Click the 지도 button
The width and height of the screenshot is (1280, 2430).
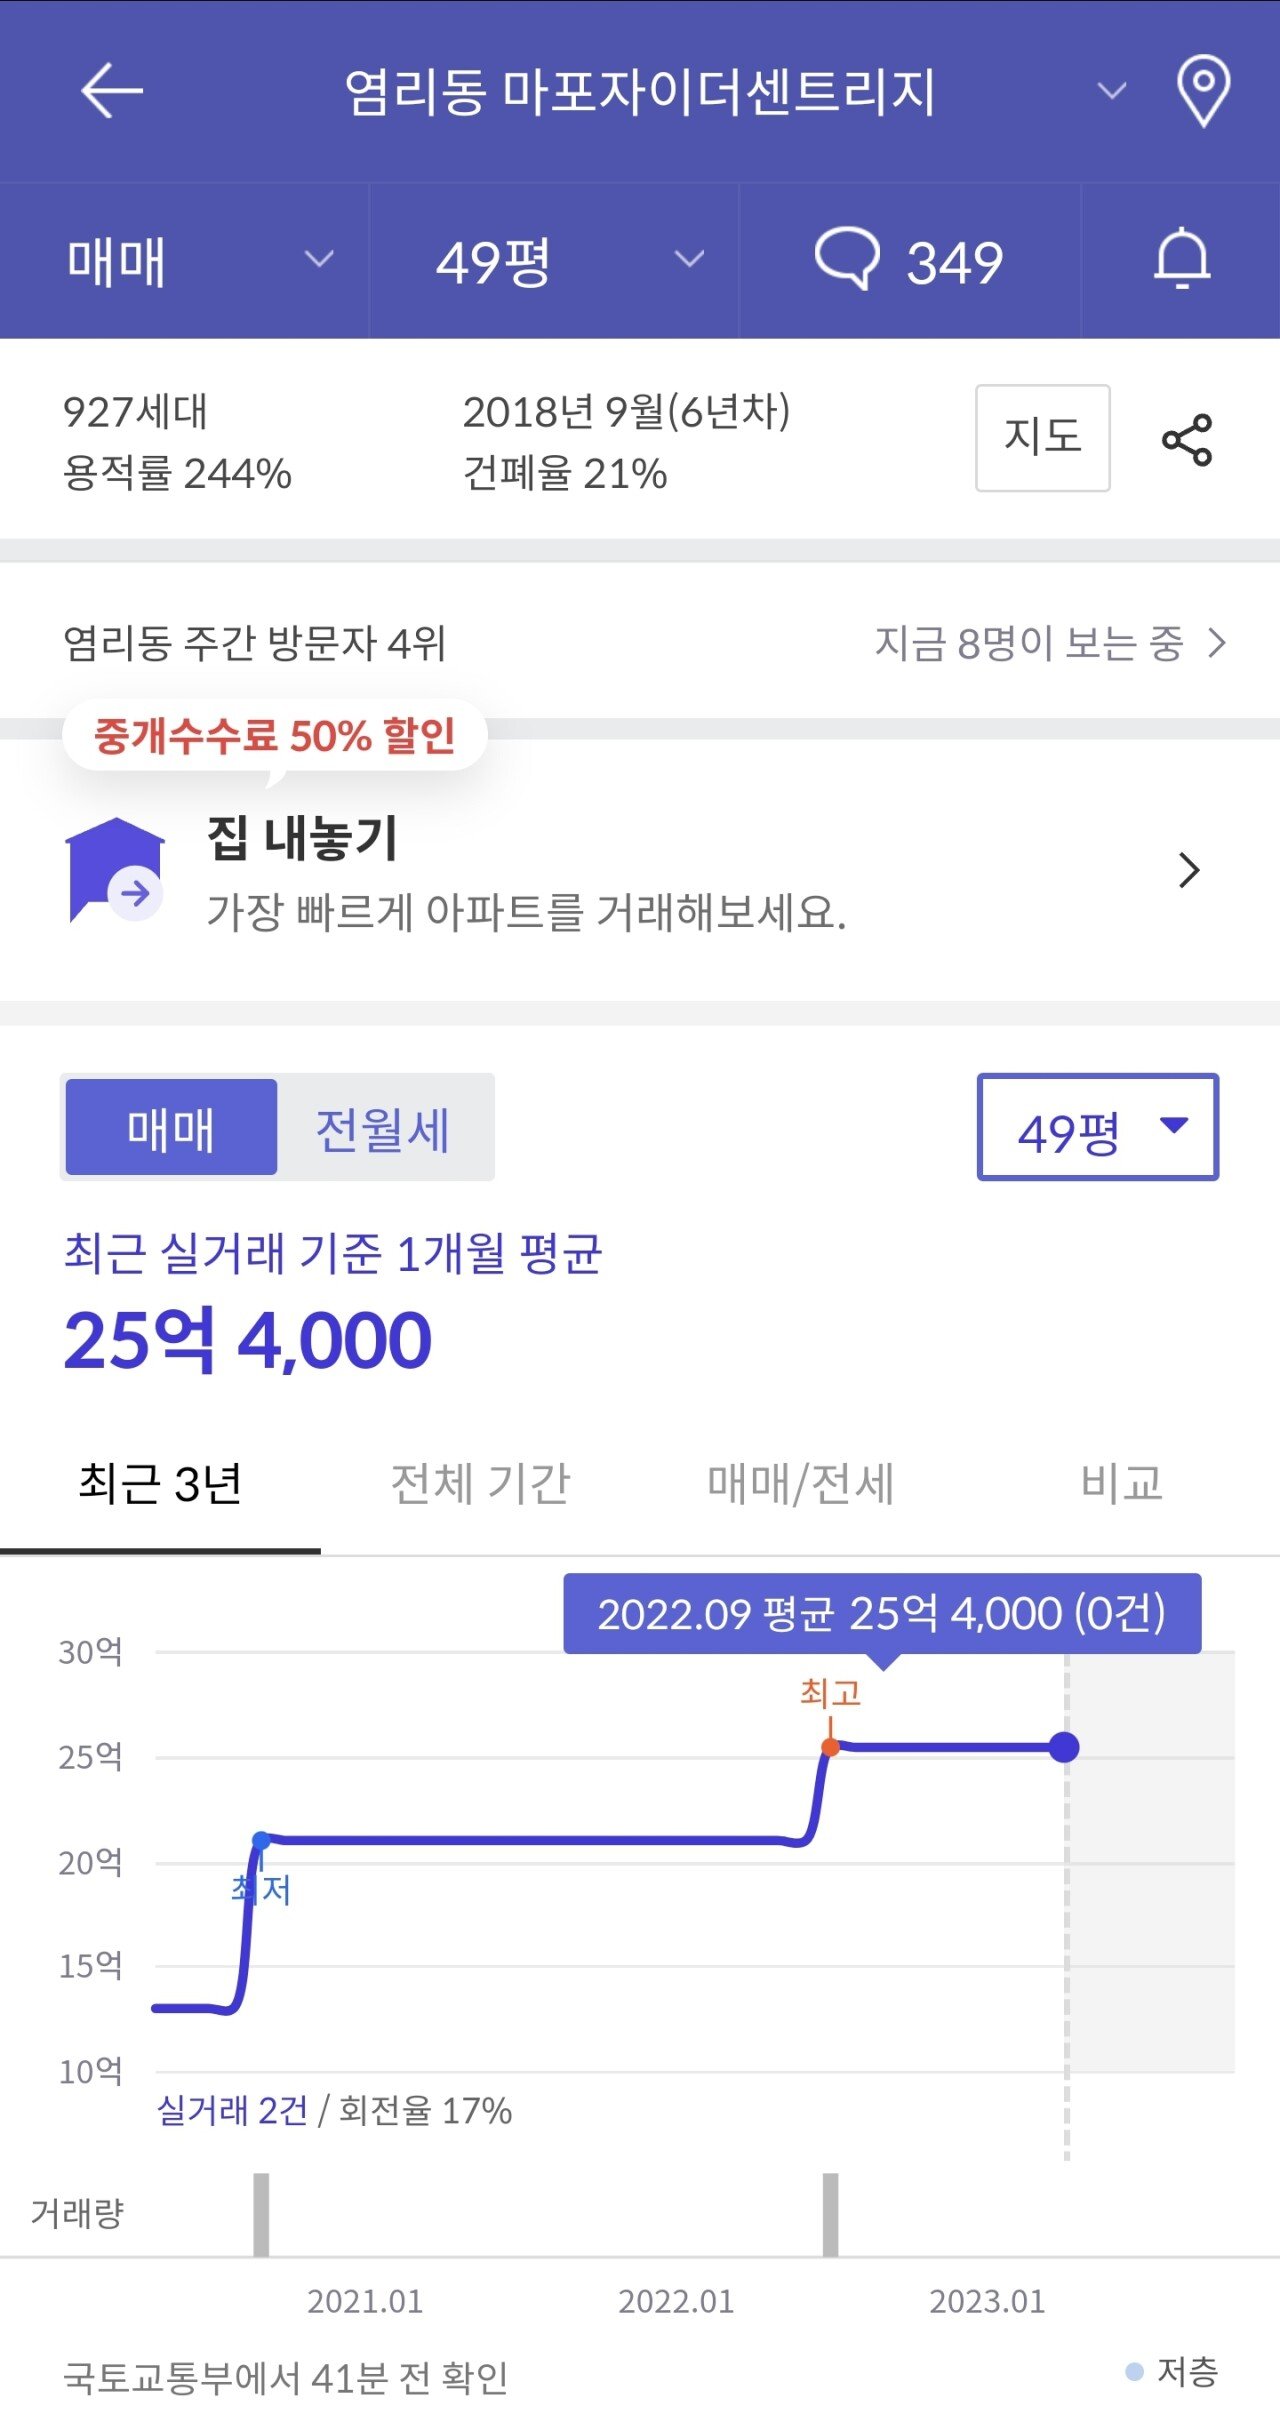(1043, 438)
